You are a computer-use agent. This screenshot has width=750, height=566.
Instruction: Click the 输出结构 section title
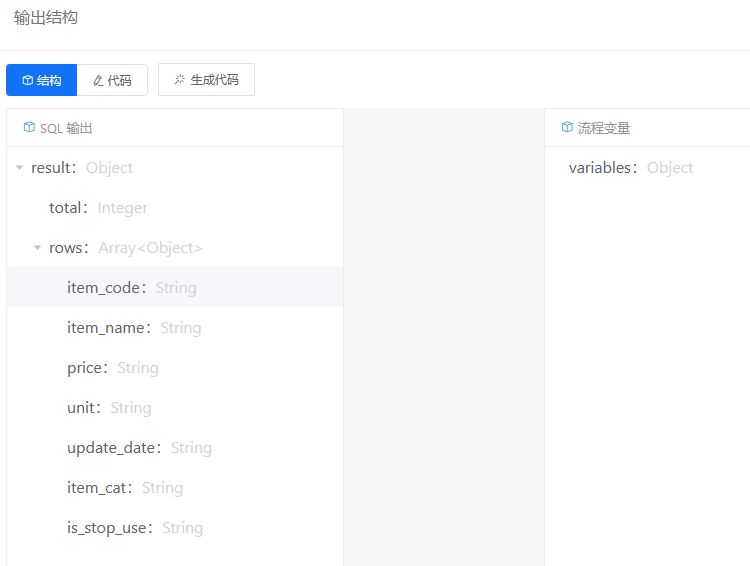(46, 18)
